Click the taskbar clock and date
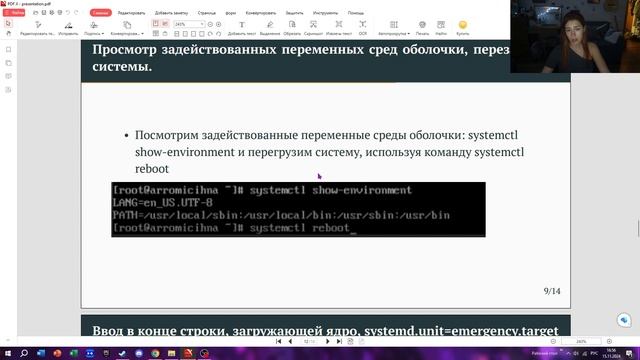The image size is (640, 360). 611,353
